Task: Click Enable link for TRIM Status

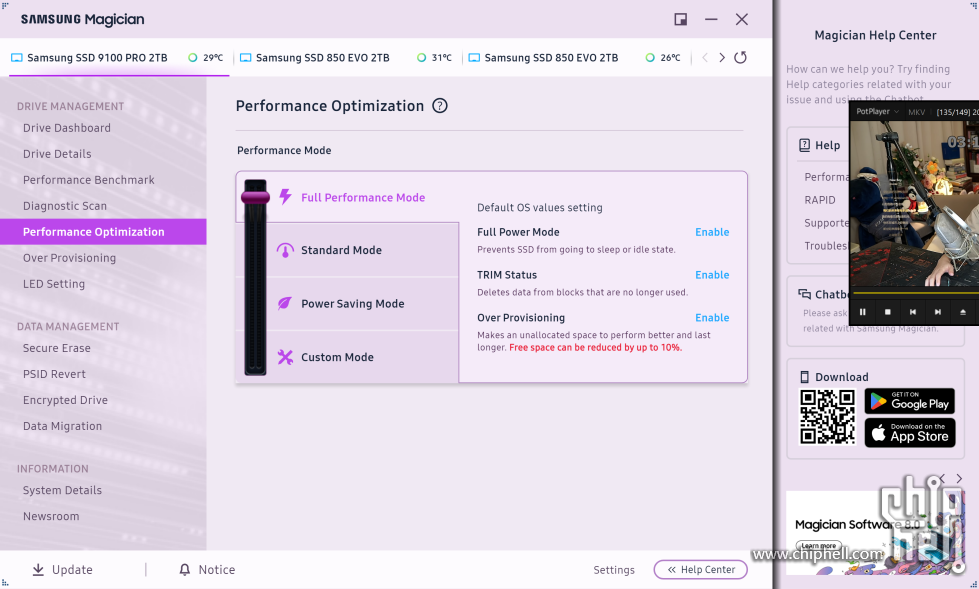Action: pyautogui.click(x=712, y=275)
